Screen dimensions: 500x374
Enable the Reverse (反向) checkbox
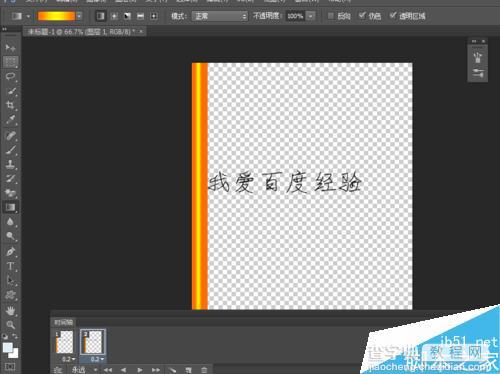click(331, 16)
